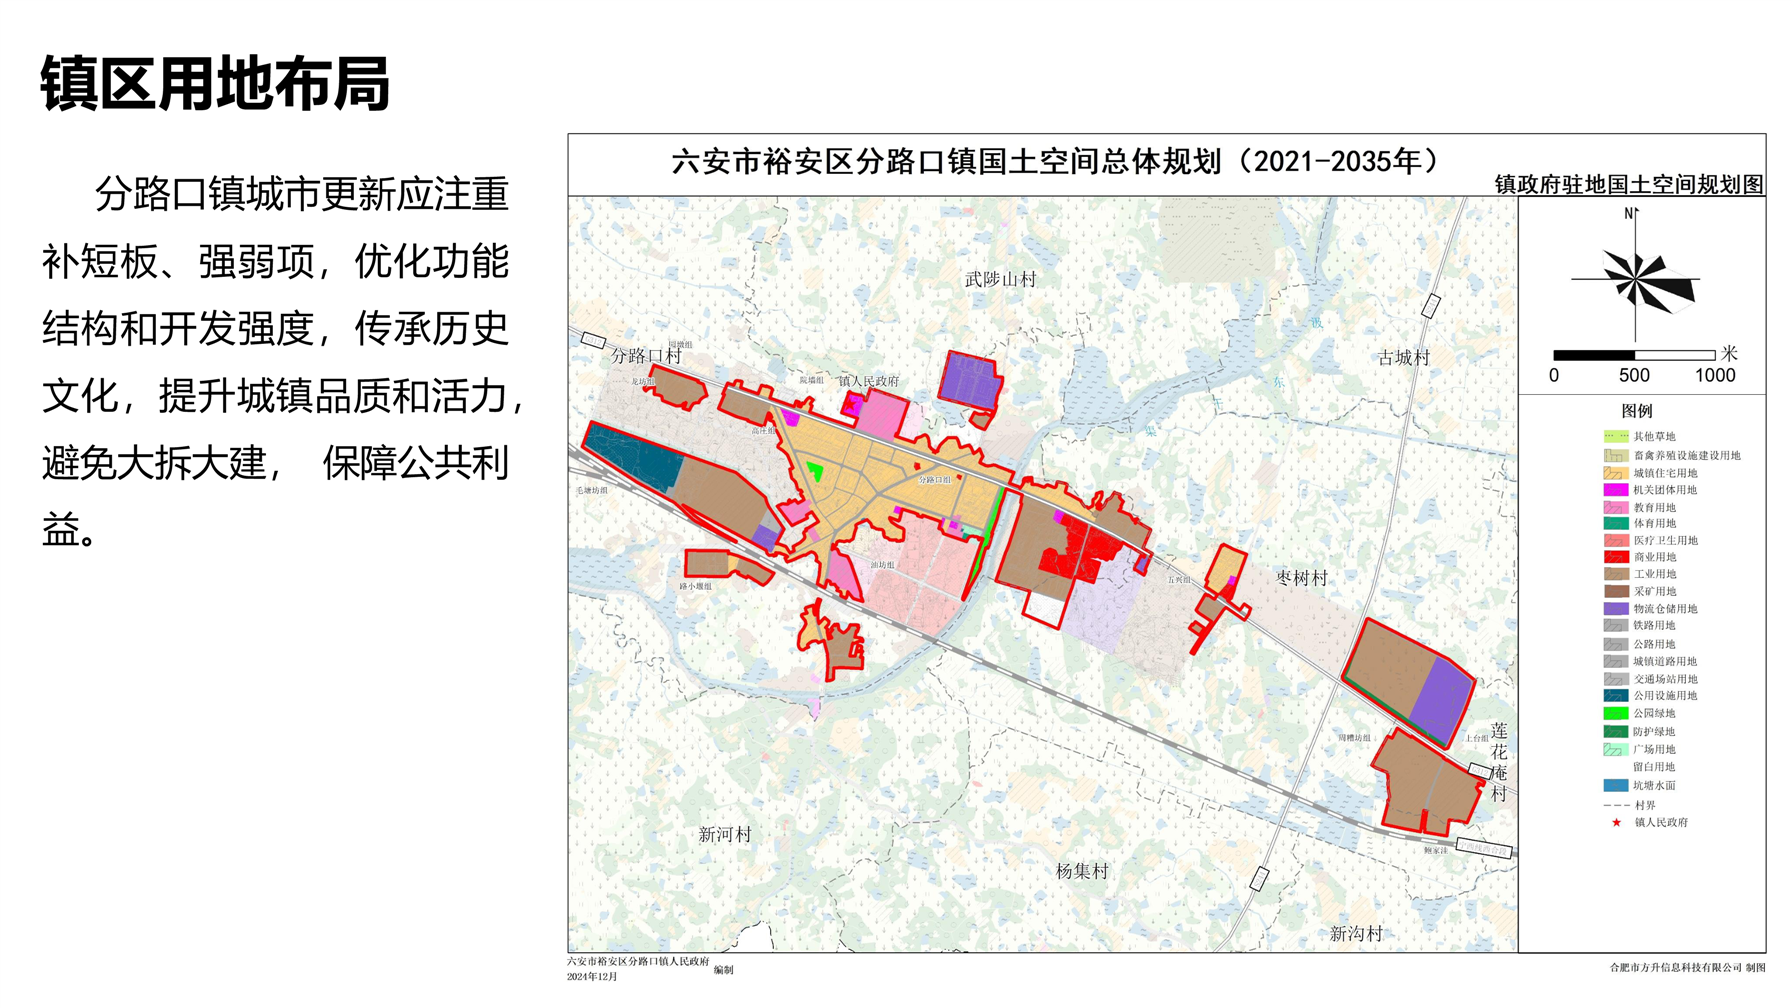Viewport: 1792px width, 1008px height.
Task: Click the north arrow compass rose
Action: point(1636,278)
